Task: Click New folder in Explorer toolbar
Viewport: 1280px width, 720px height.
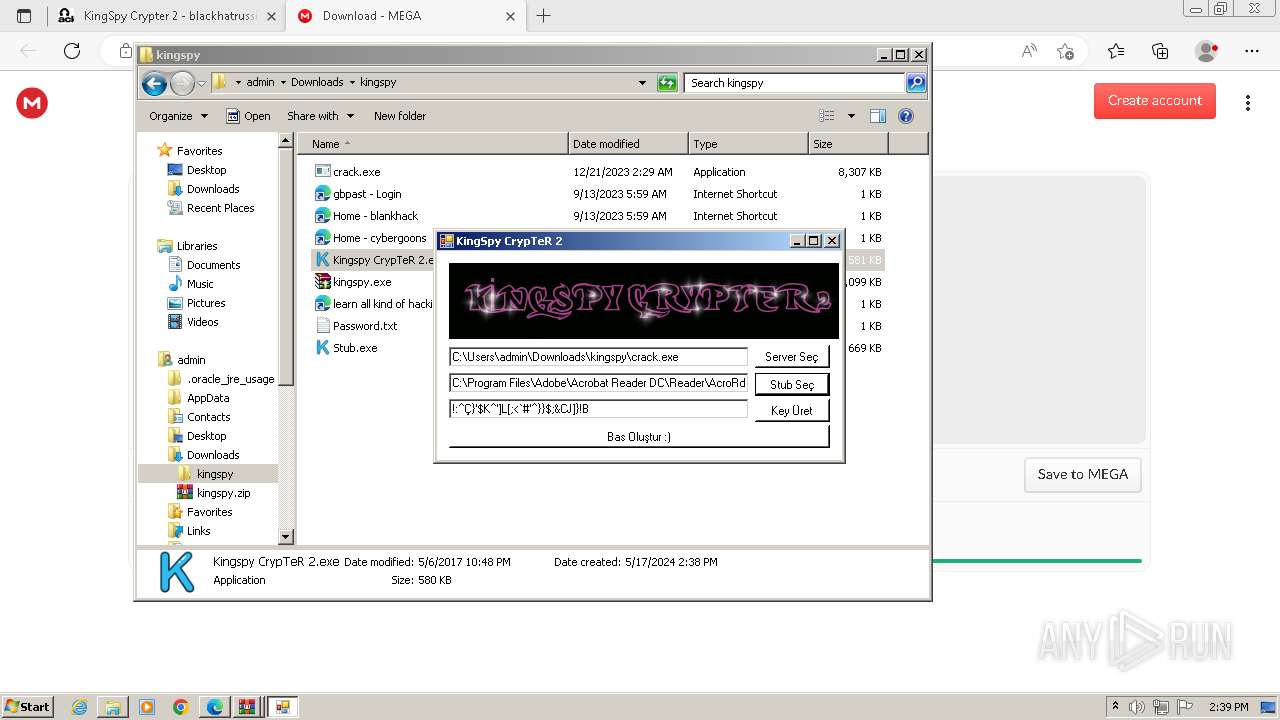Action: tap(400, 116)
